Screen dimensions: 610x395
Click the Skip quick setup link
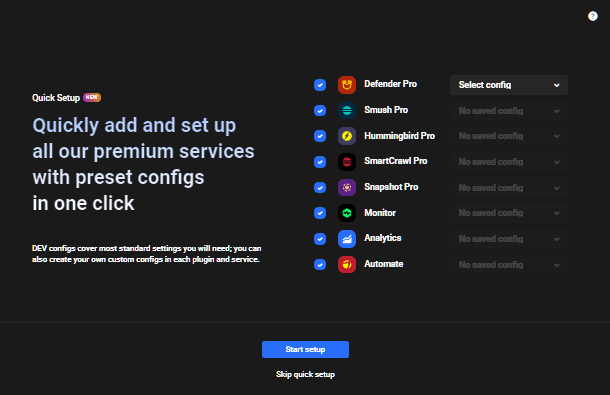pos(305,374)
